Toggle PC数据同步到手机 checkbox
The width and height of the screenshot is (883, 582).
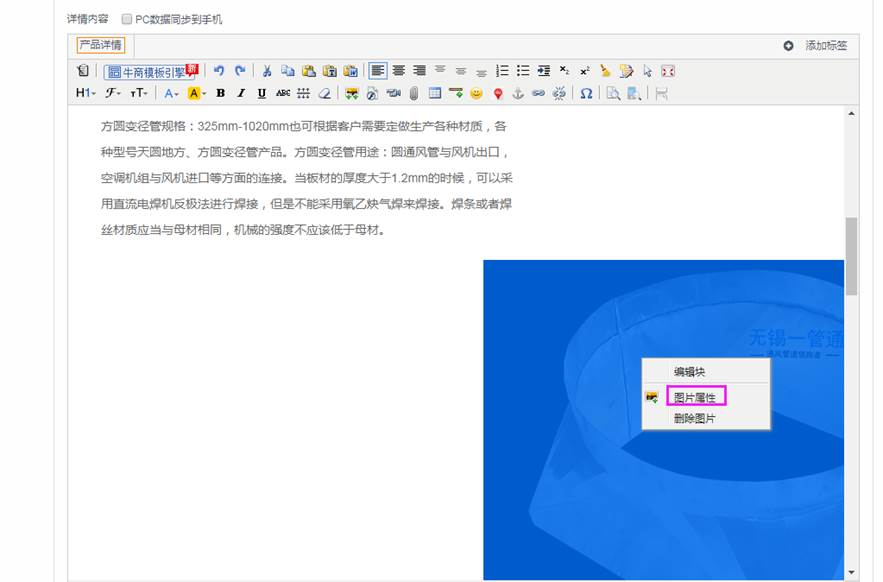coord(127,19)
